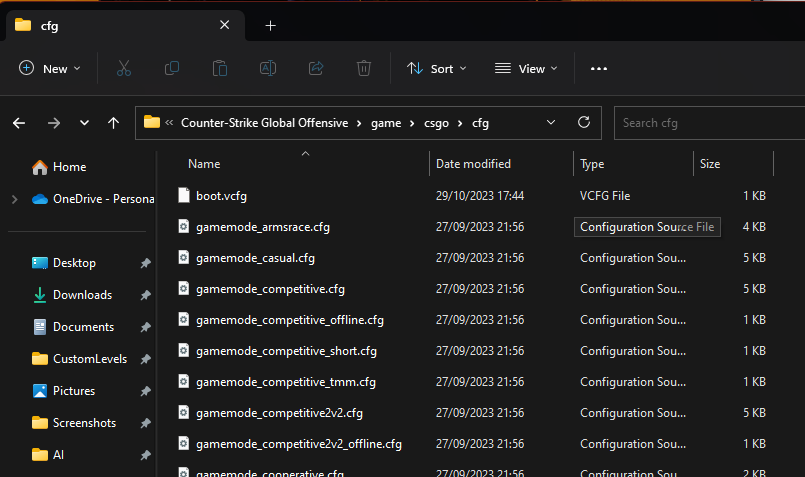Open Desktop in the navigation pane
This screenshot has width=805, height=477.
74,263
